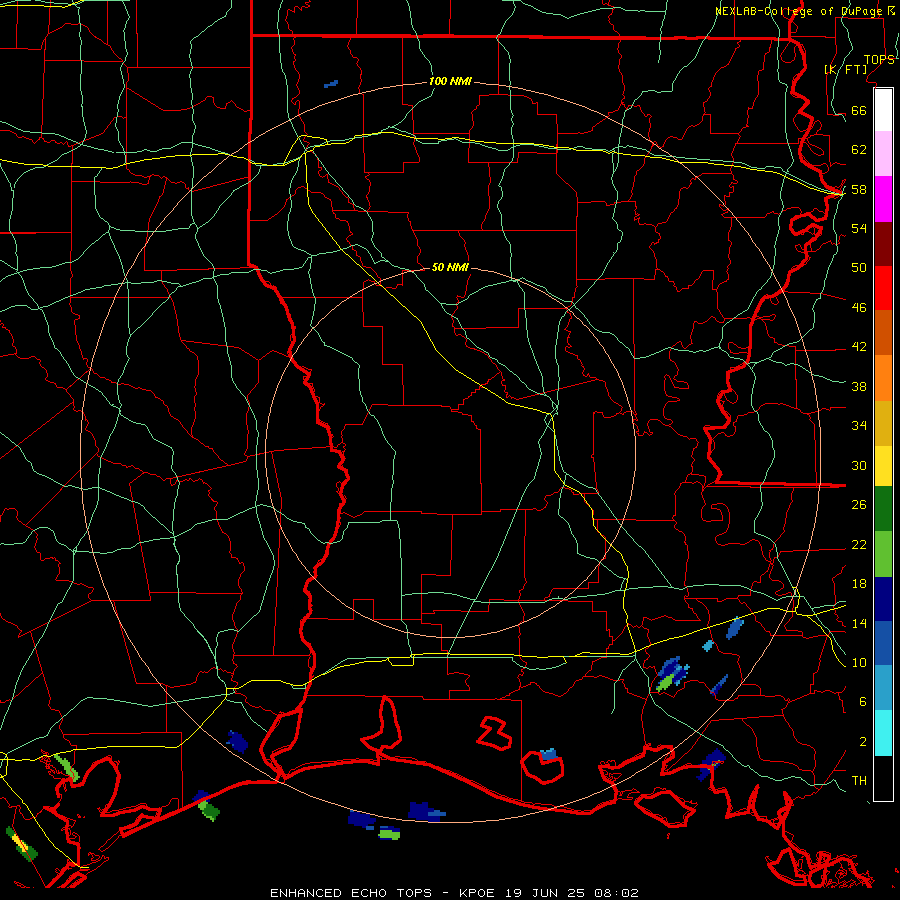
Task: Click the white swatch on the tops scale
Action: (x=883, y=110)
